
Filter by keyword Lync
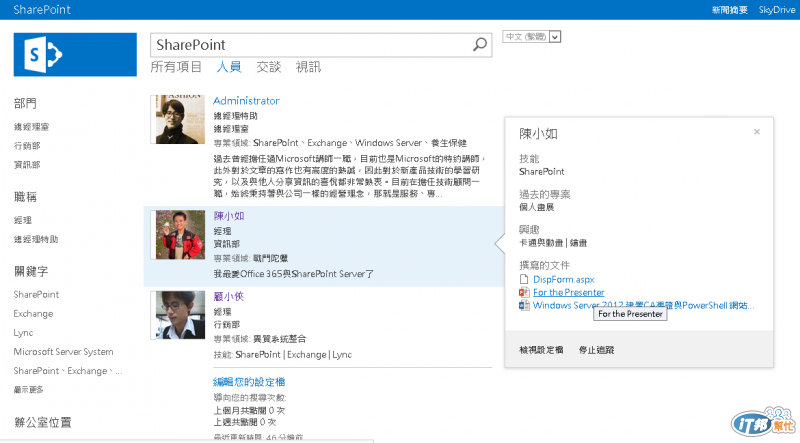pyautogui.click(x=23, y=333)
